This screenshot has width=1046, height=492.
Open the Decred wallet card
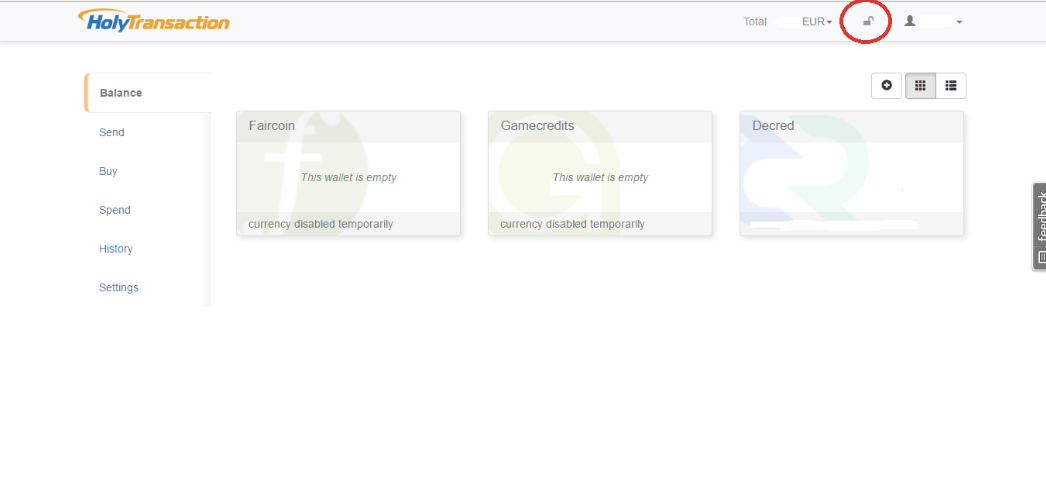coord(852,173)
